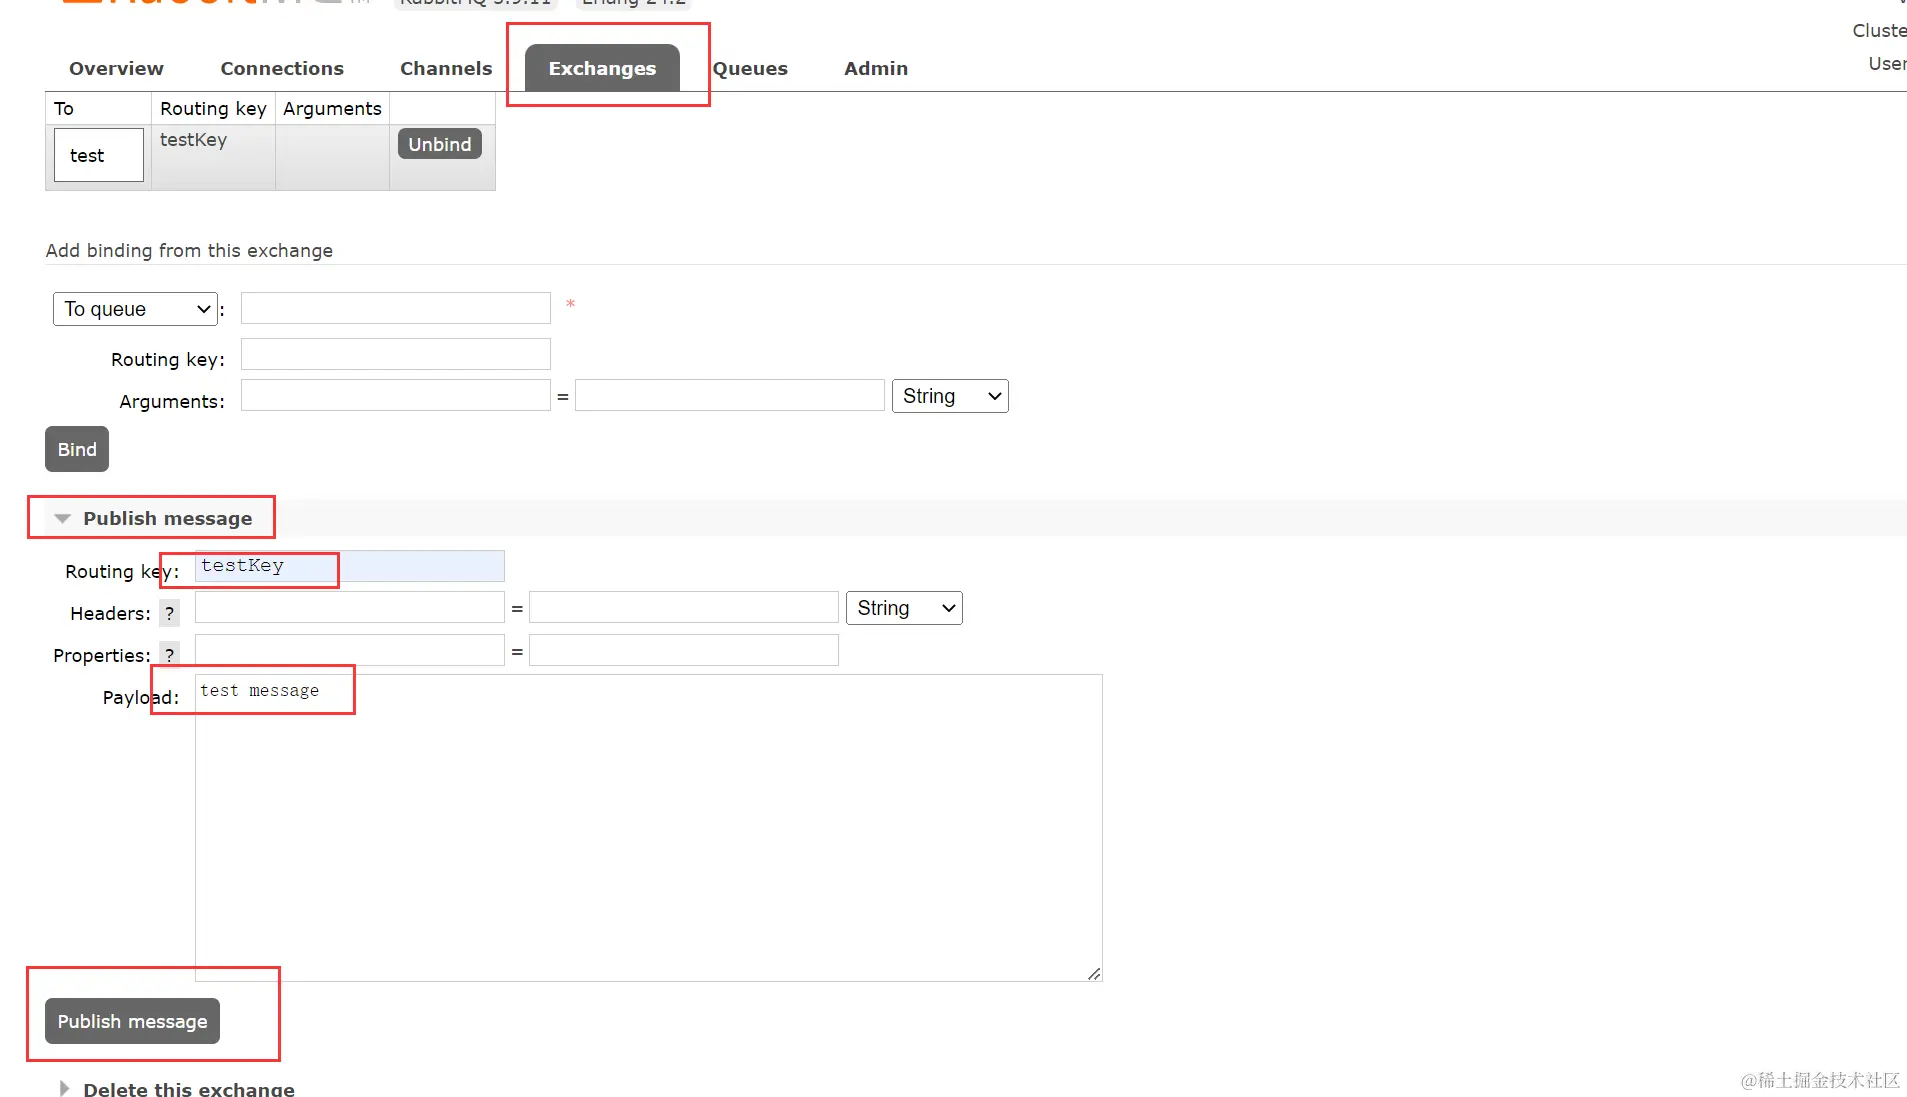This screenshot has height=1097, width=1907.
Task: Click the Unbind button for testKey binding
Action: coord(439,144)
